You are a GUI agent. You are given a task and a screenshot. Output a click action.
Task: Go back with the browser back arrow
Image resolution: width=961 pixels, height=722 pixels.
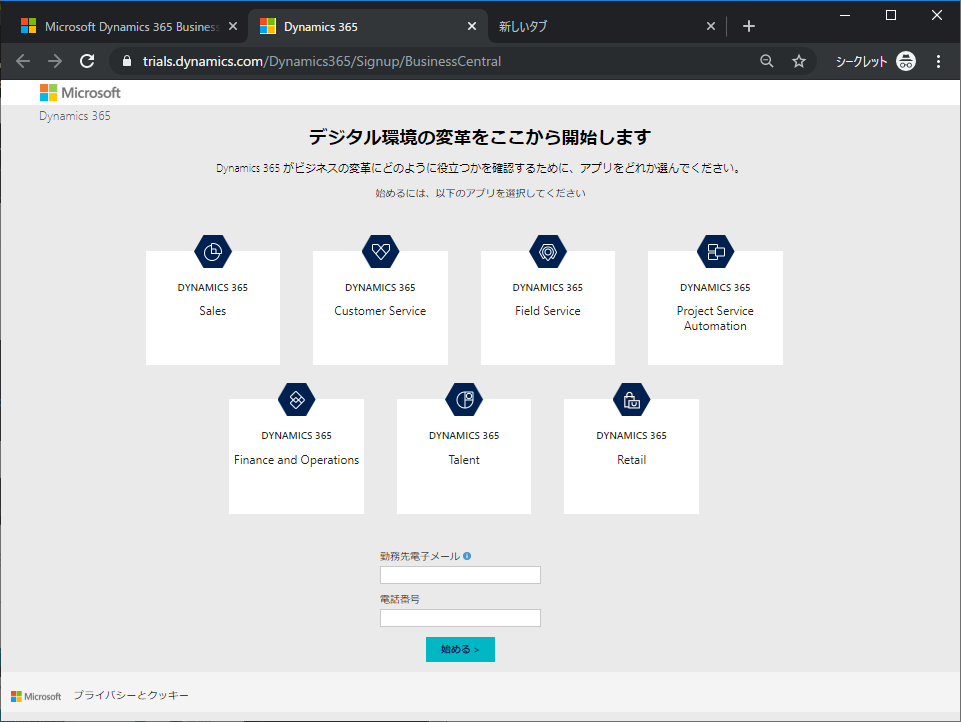coord(23,61)
